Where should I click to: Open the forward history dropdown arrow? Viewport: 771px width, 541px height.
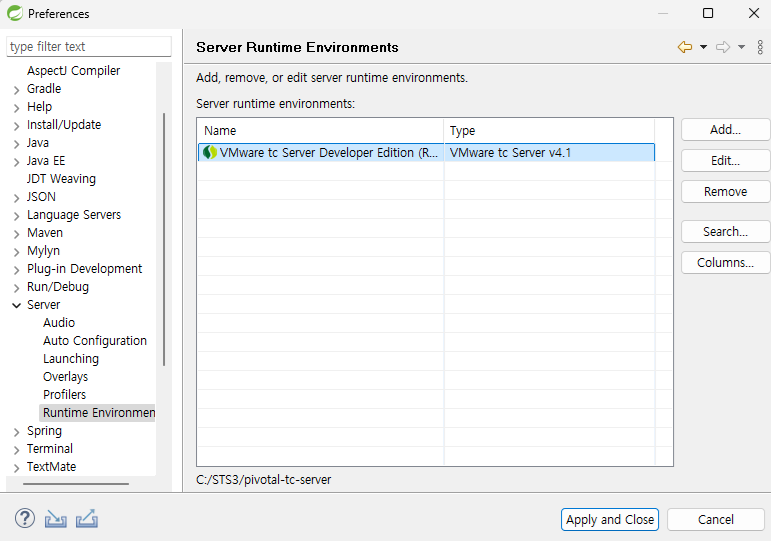[741, 47]
